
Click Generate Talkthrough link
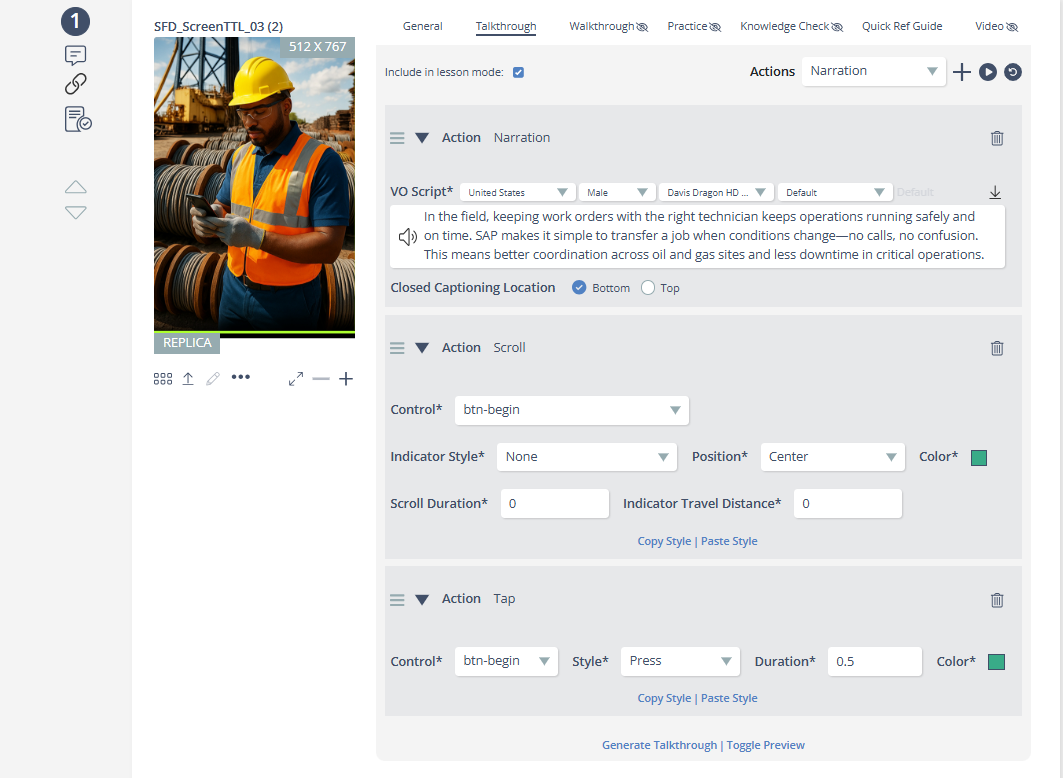pyautogui.click(x=659, y=745)
